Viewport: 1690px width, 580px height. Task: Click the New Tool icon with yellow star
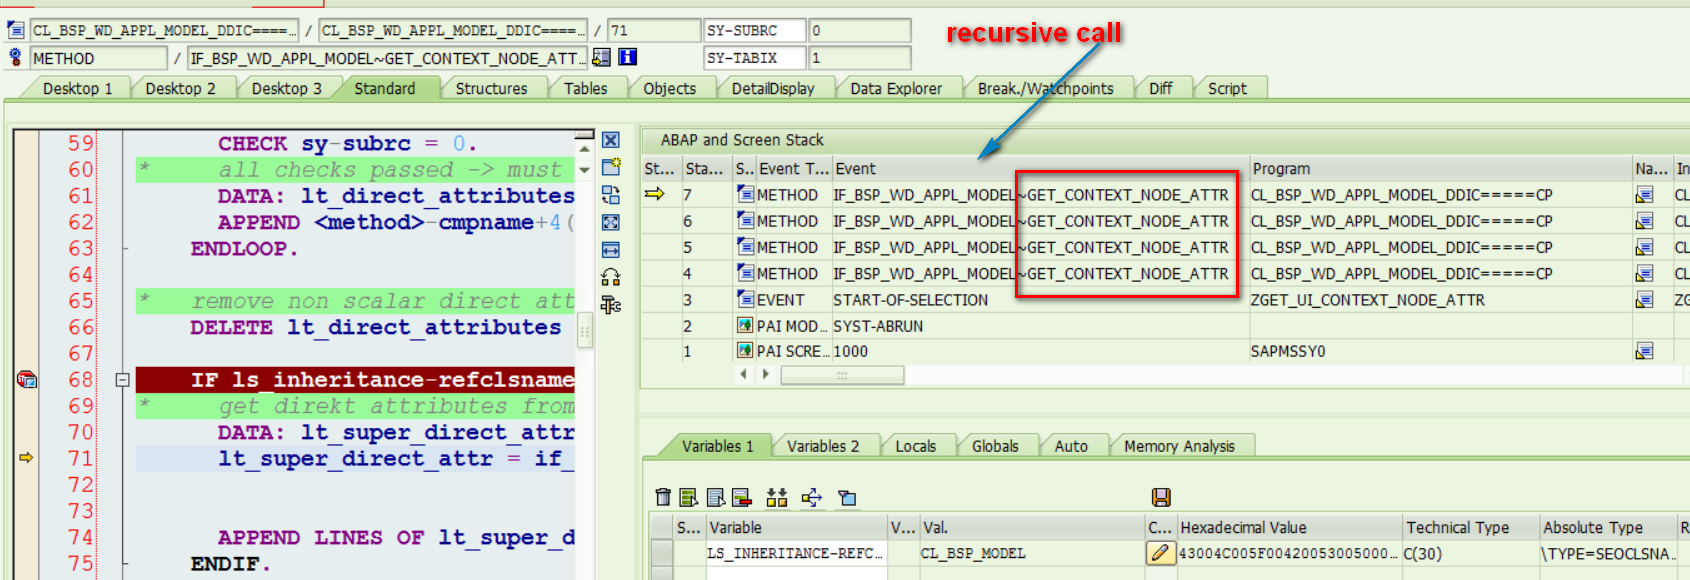tap(611, 167)
